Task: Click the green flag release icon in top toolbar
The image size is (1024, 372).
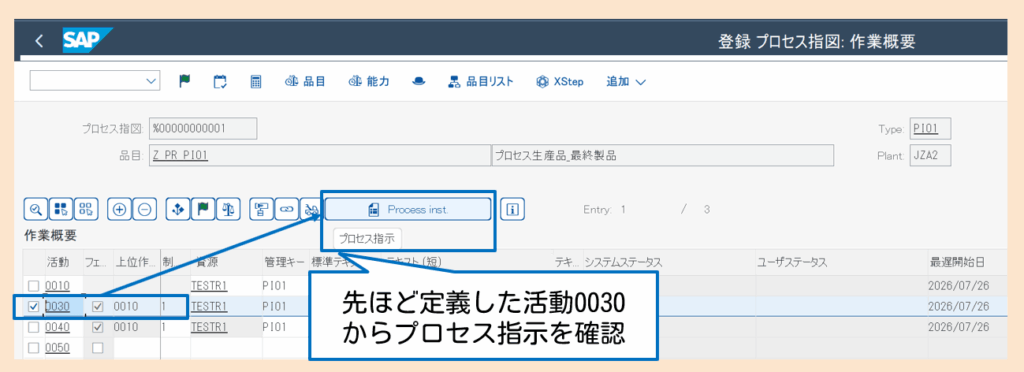Action: pos(185,82)
